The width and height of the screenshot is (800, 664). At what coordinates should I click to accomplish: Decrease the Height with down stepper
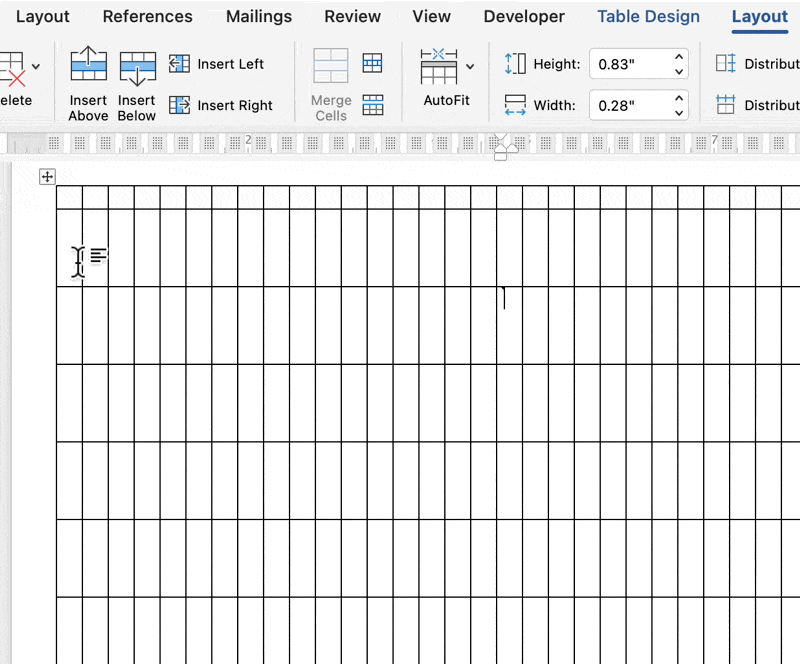point(679,71)
